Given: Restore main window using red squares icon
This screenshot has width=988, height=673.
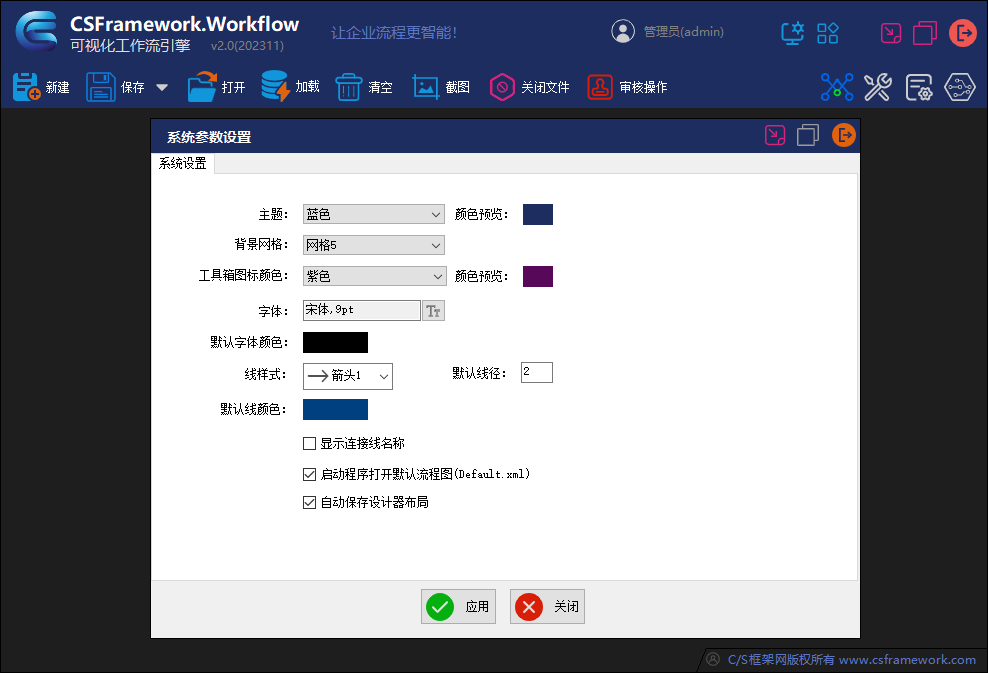Looking at the screenshot, I should 924,33.
